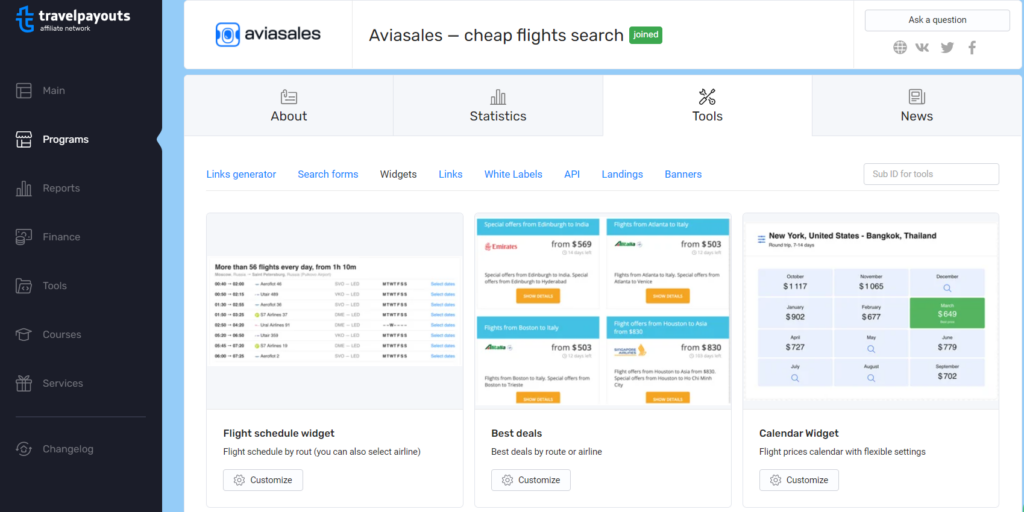Click the Programs storefront icon

24,139
